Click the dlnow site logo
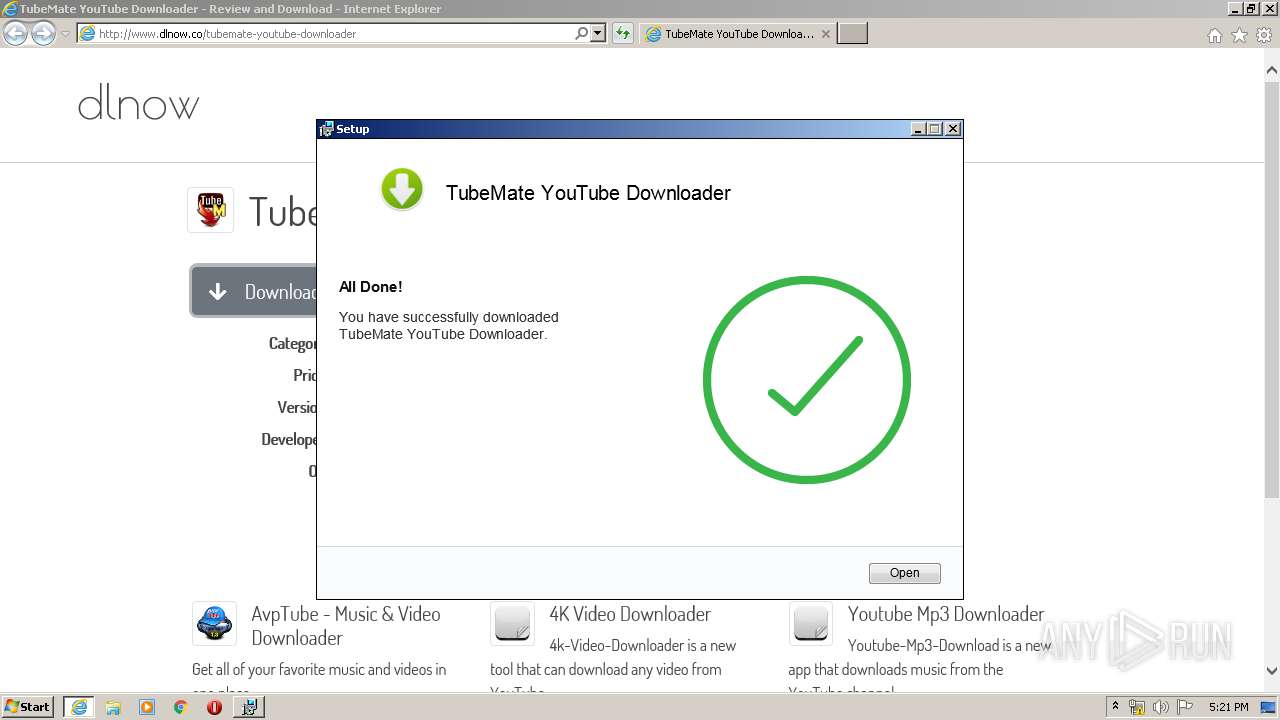 coord(138,103)
